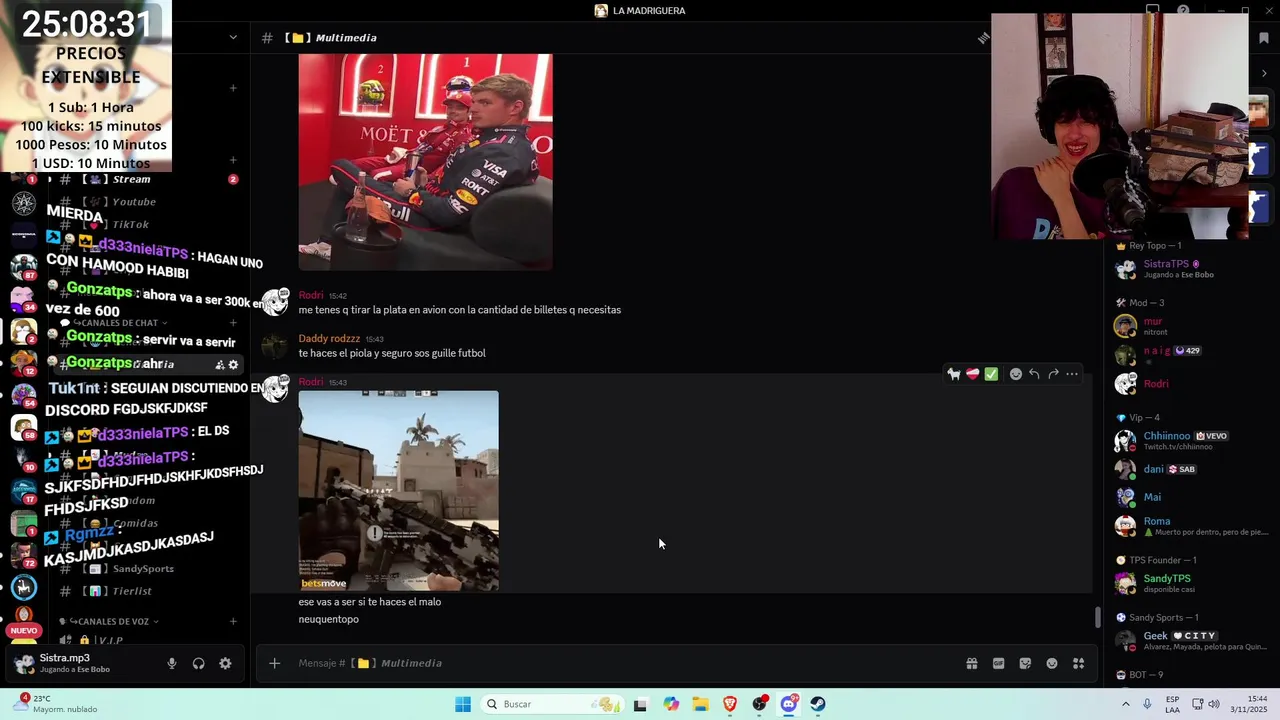This screenshot has height=720, width=1280.
Task: Open the weather widget showing 23°C
Action: [57, 704]
